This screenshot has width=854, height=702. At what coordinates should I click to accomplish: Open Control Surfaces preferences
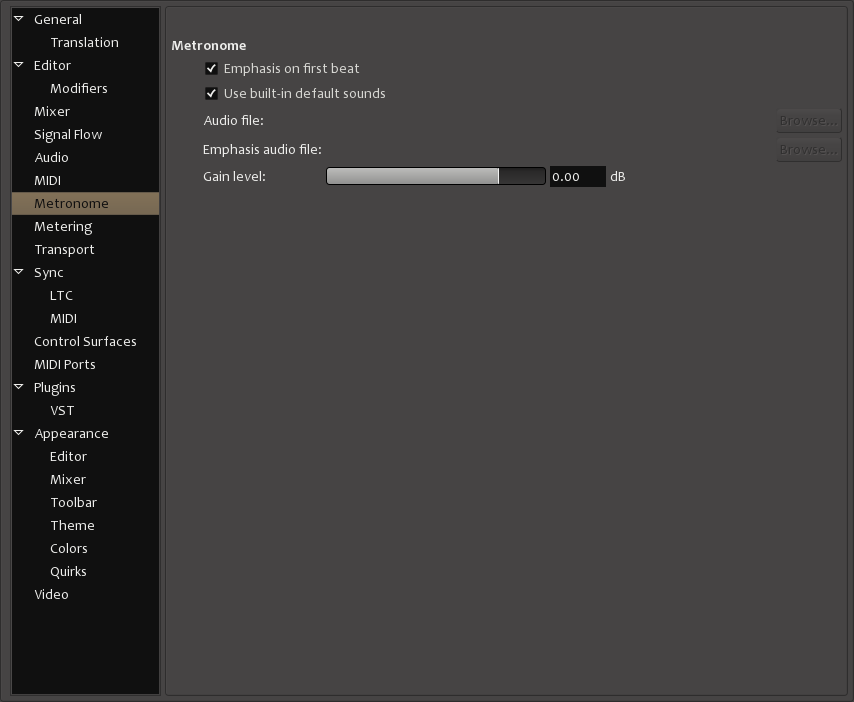coord(86,341)
